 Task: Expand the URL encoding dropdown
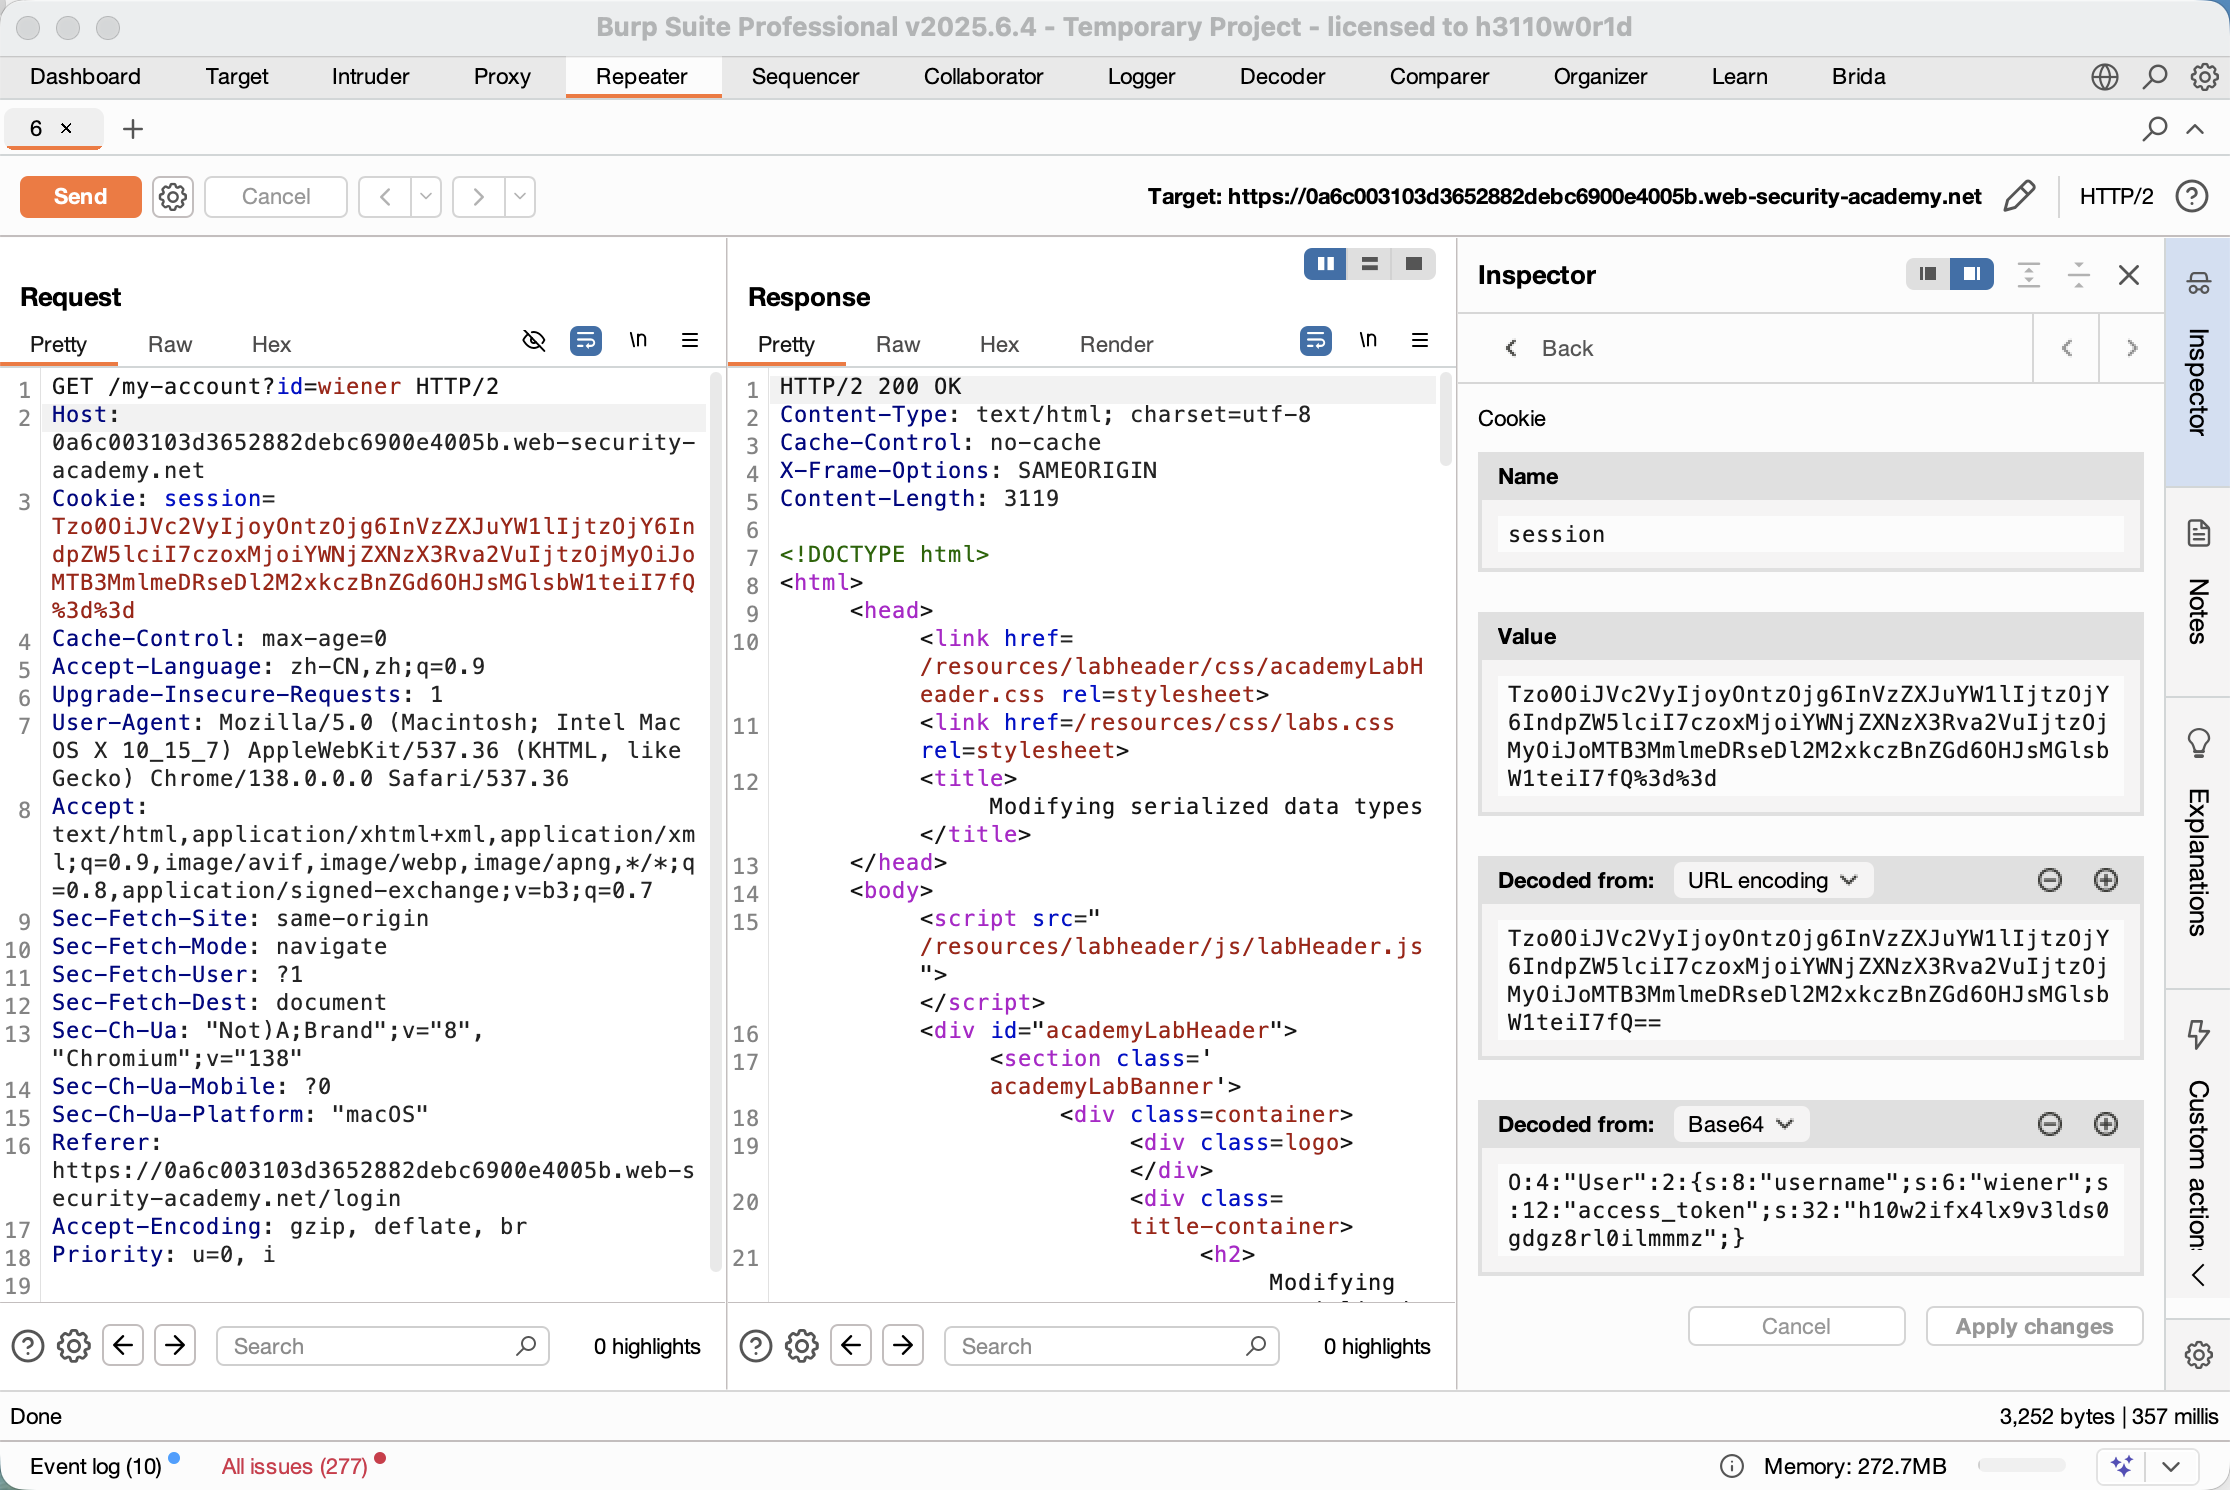point(1772,880)
